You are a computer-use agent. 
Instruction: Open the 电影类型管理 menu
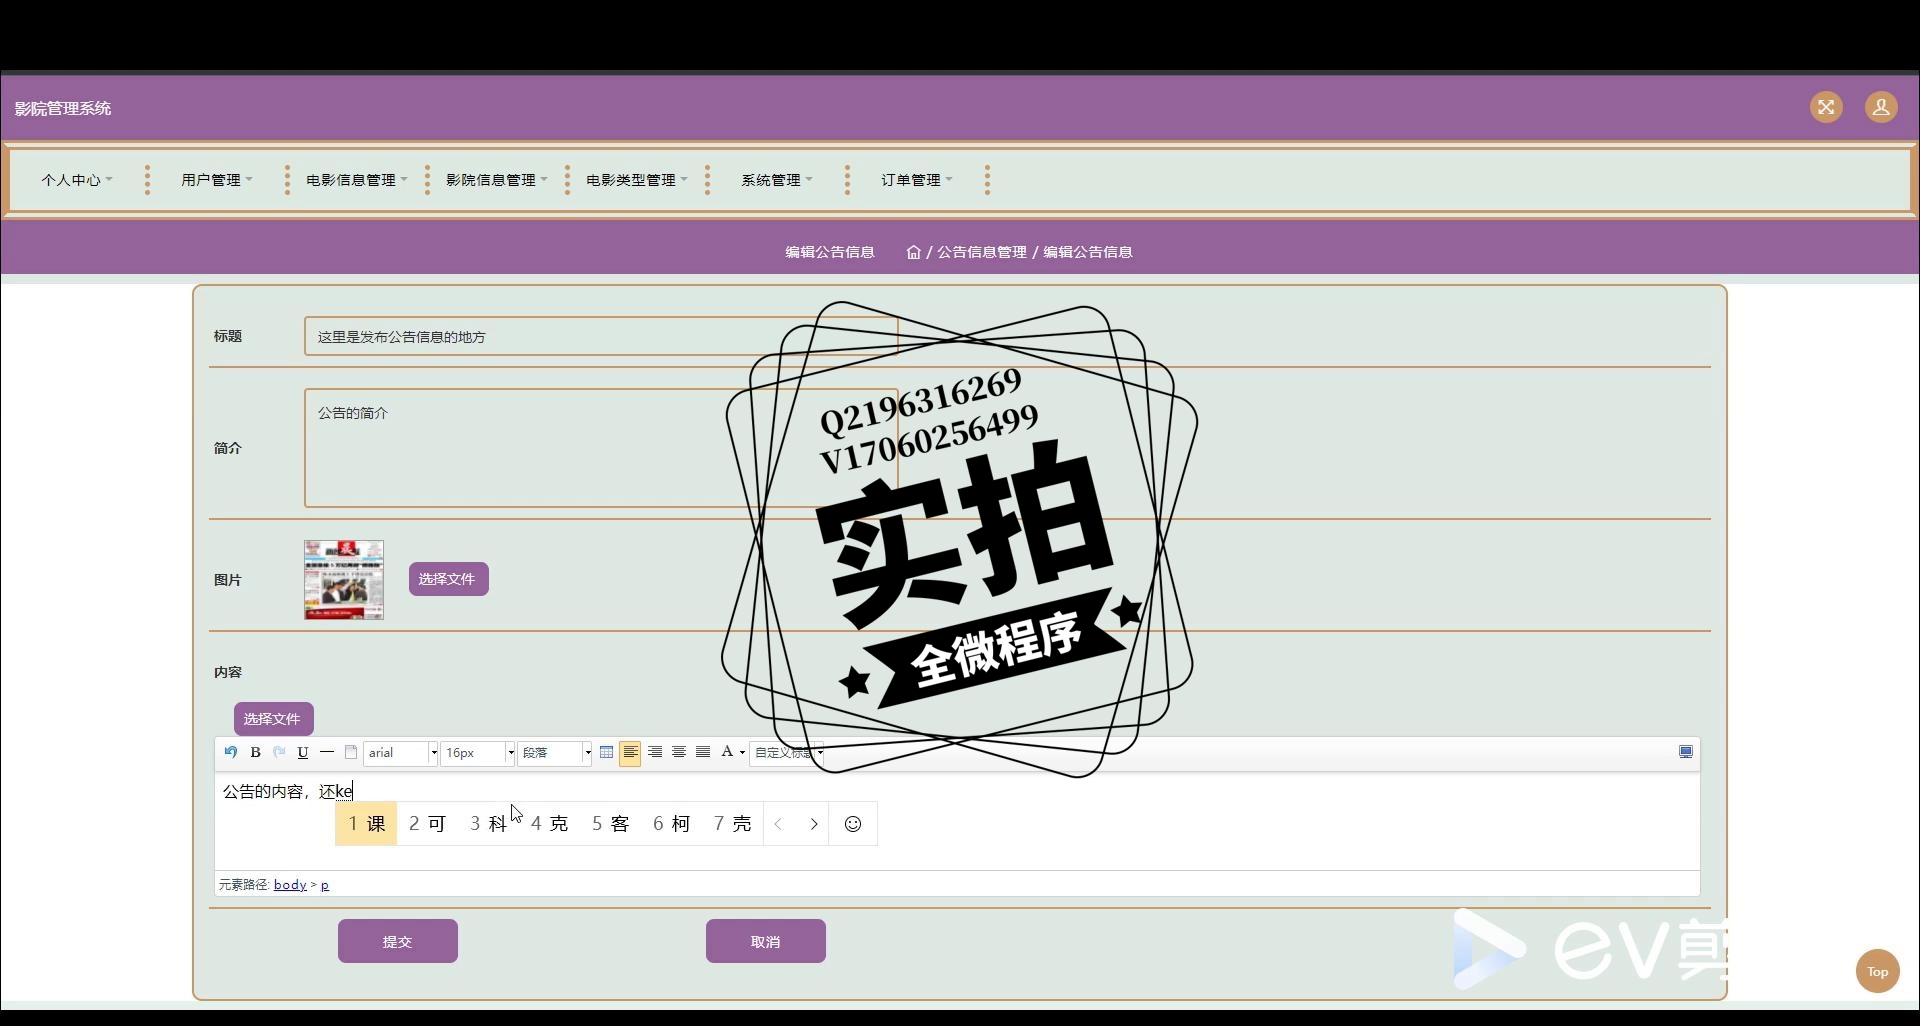636,180
